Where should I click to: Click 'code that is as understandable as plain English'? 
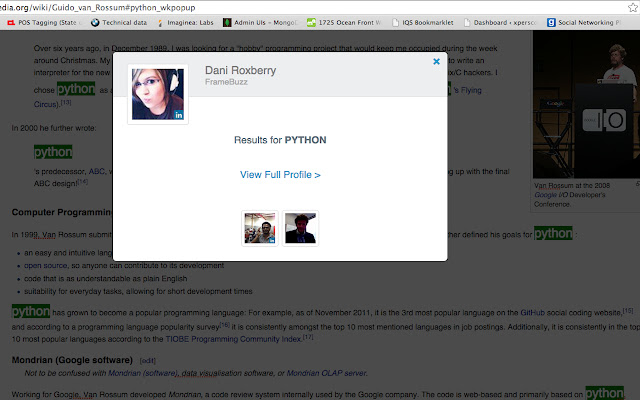click(x=105, y=279)
